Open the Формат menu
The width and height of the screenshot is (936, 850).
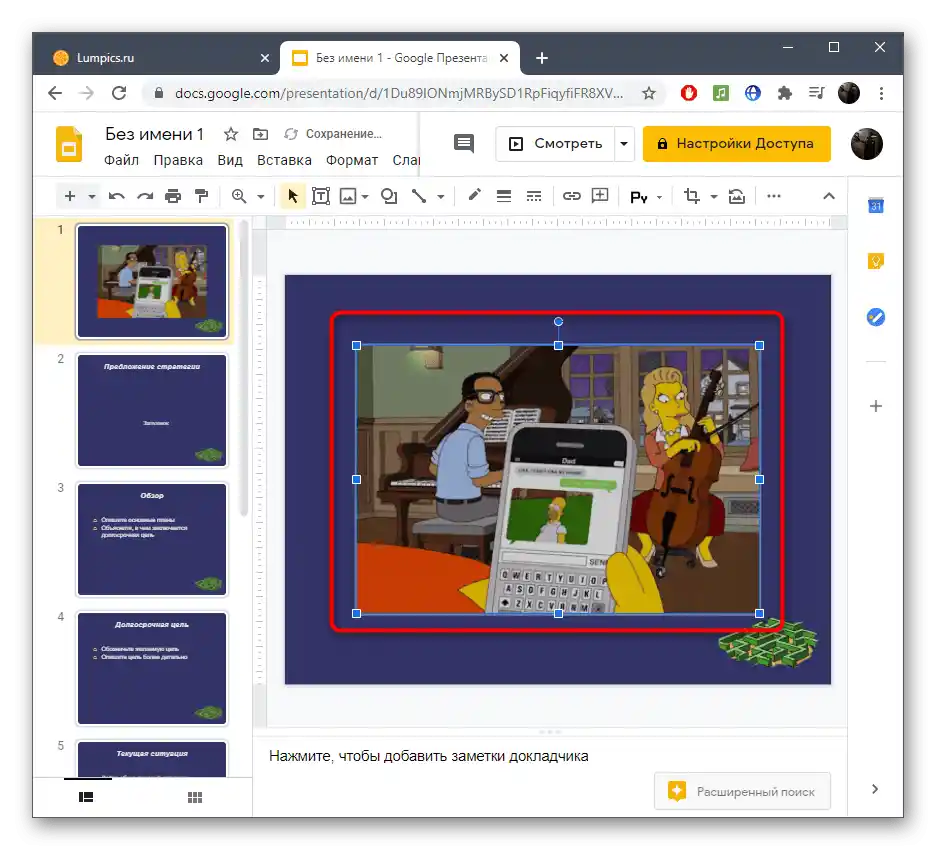(352, 160)
